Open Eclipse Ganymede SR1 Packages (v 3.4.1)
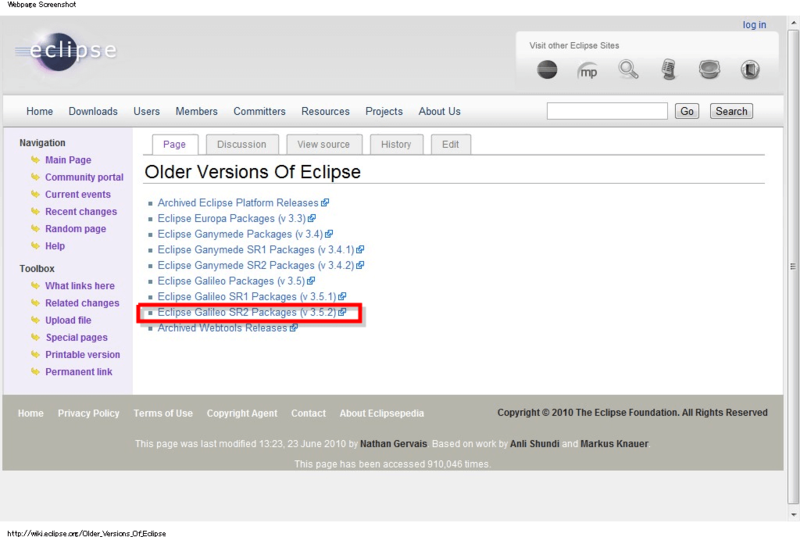This screenshot has width=800, height=537. tap(256, 249)
